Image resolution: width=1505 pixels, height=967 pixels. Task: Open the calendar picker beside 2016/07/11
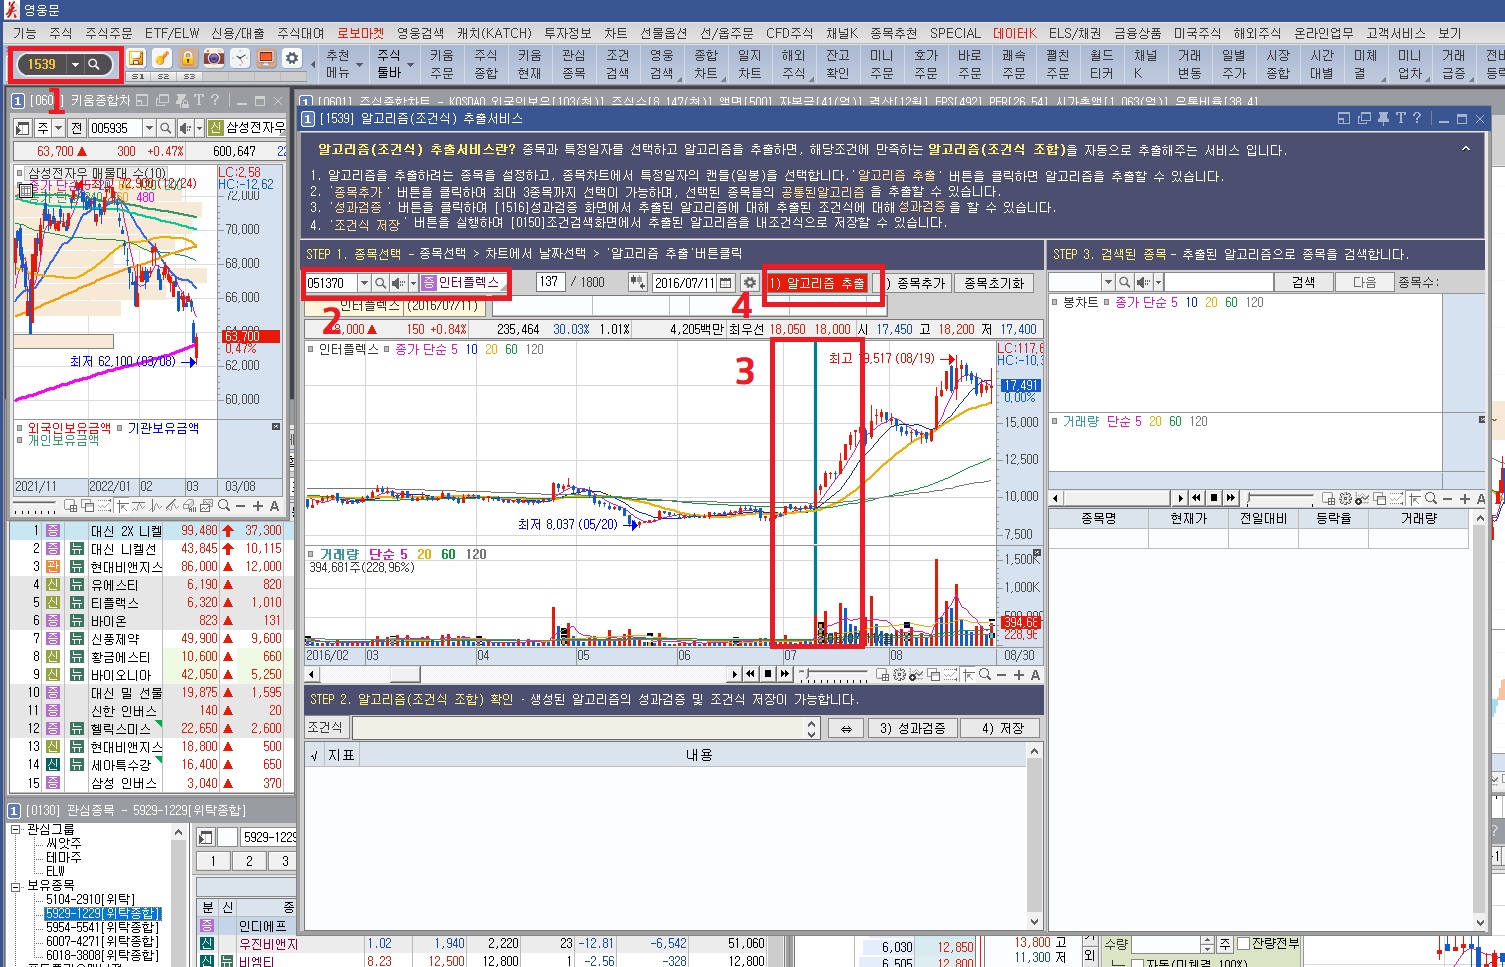[x=726, y=283]
